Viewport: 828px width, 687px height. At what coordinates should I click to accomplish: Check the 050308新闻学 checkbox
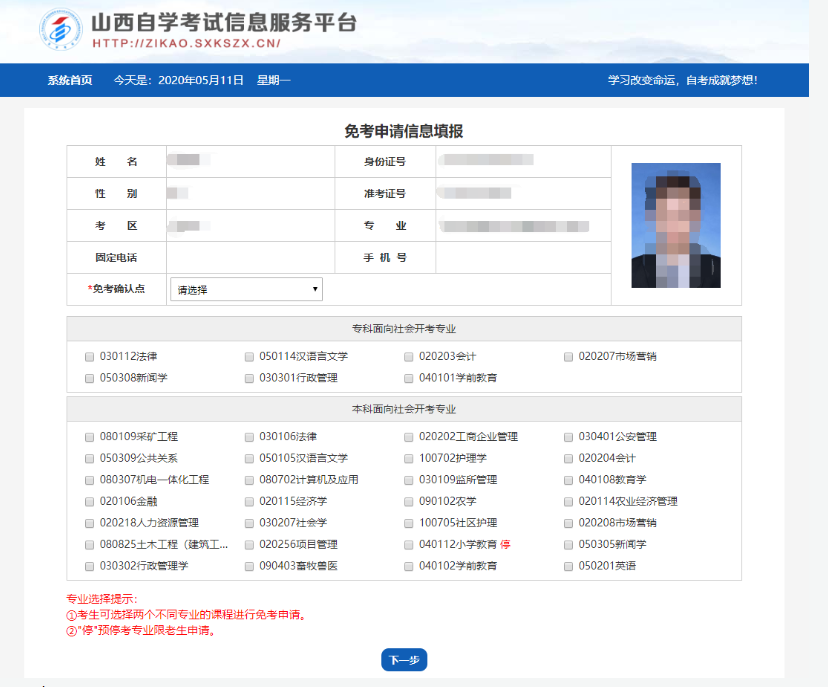89,379
